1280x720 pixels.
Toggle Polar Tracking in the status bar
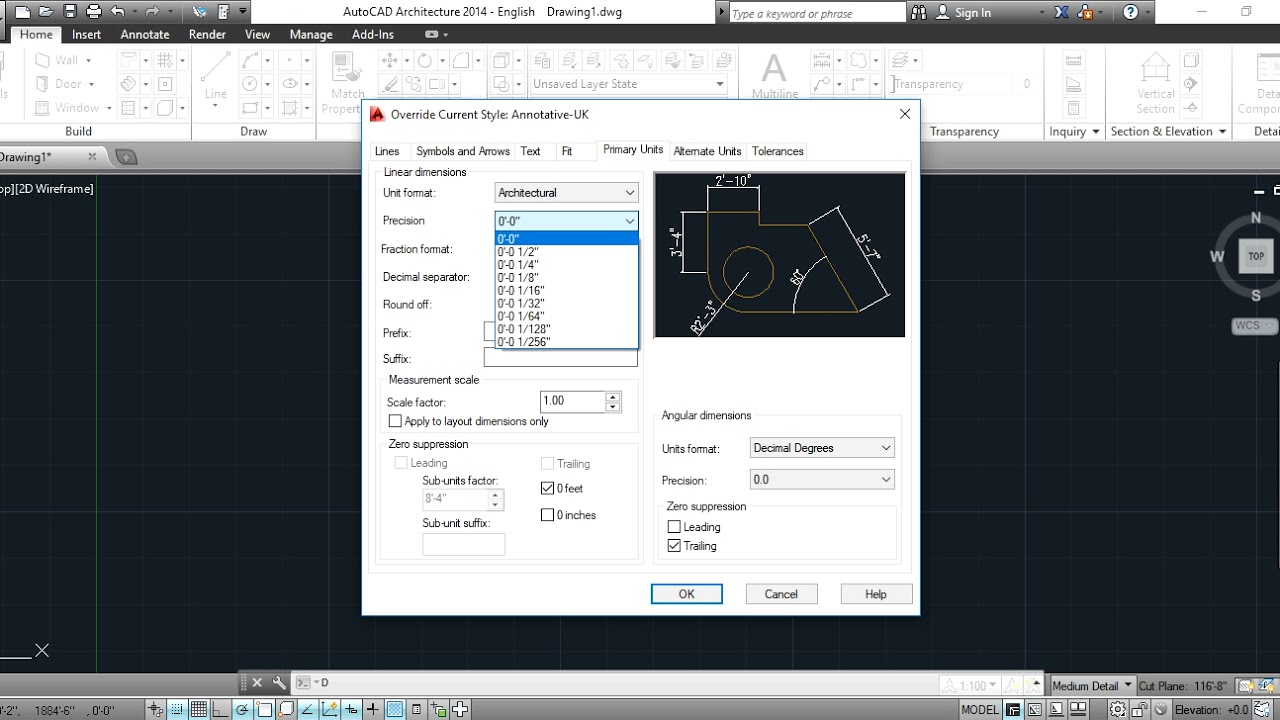click(243, 710)
